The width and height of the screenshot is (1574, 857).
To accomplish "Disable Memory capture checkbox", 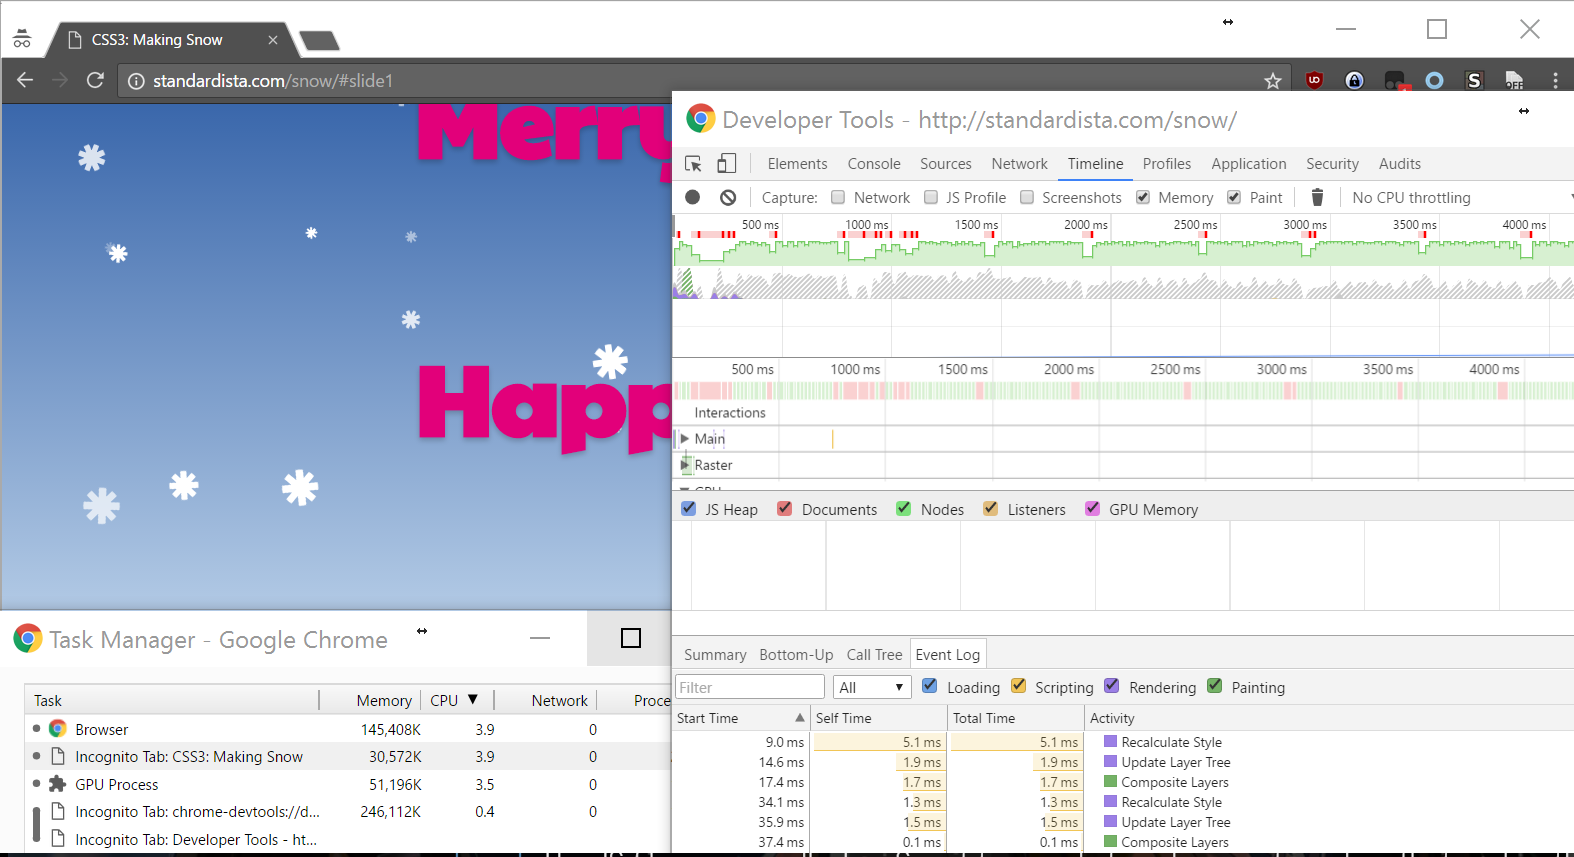I will point(1143,197).
